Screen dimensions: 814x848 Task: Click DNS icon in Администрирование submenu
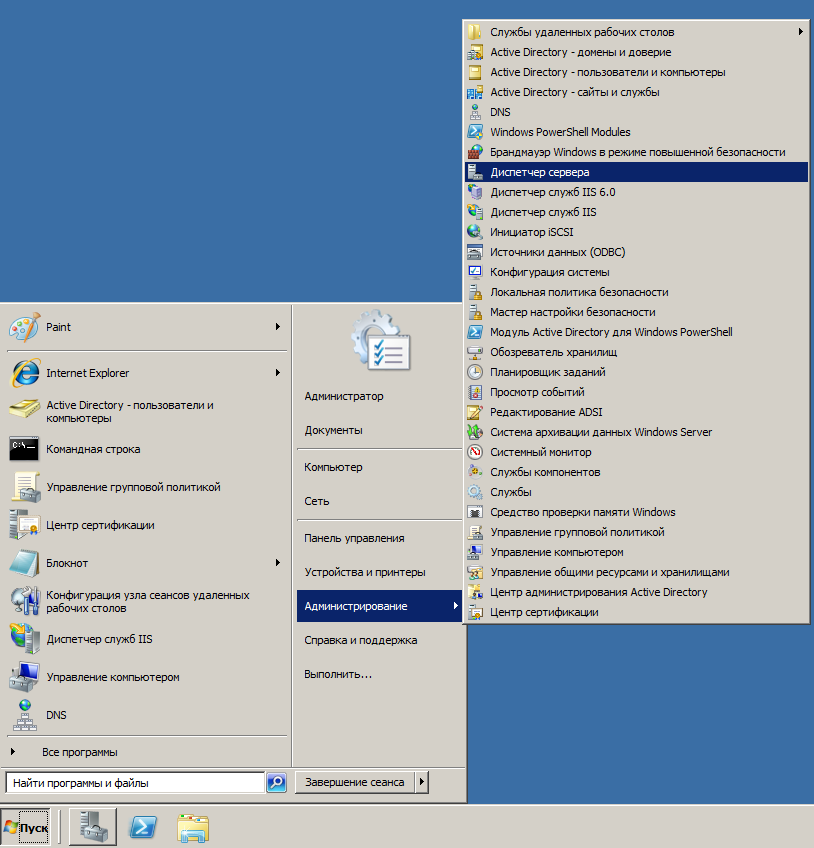(x=475, y=112)
